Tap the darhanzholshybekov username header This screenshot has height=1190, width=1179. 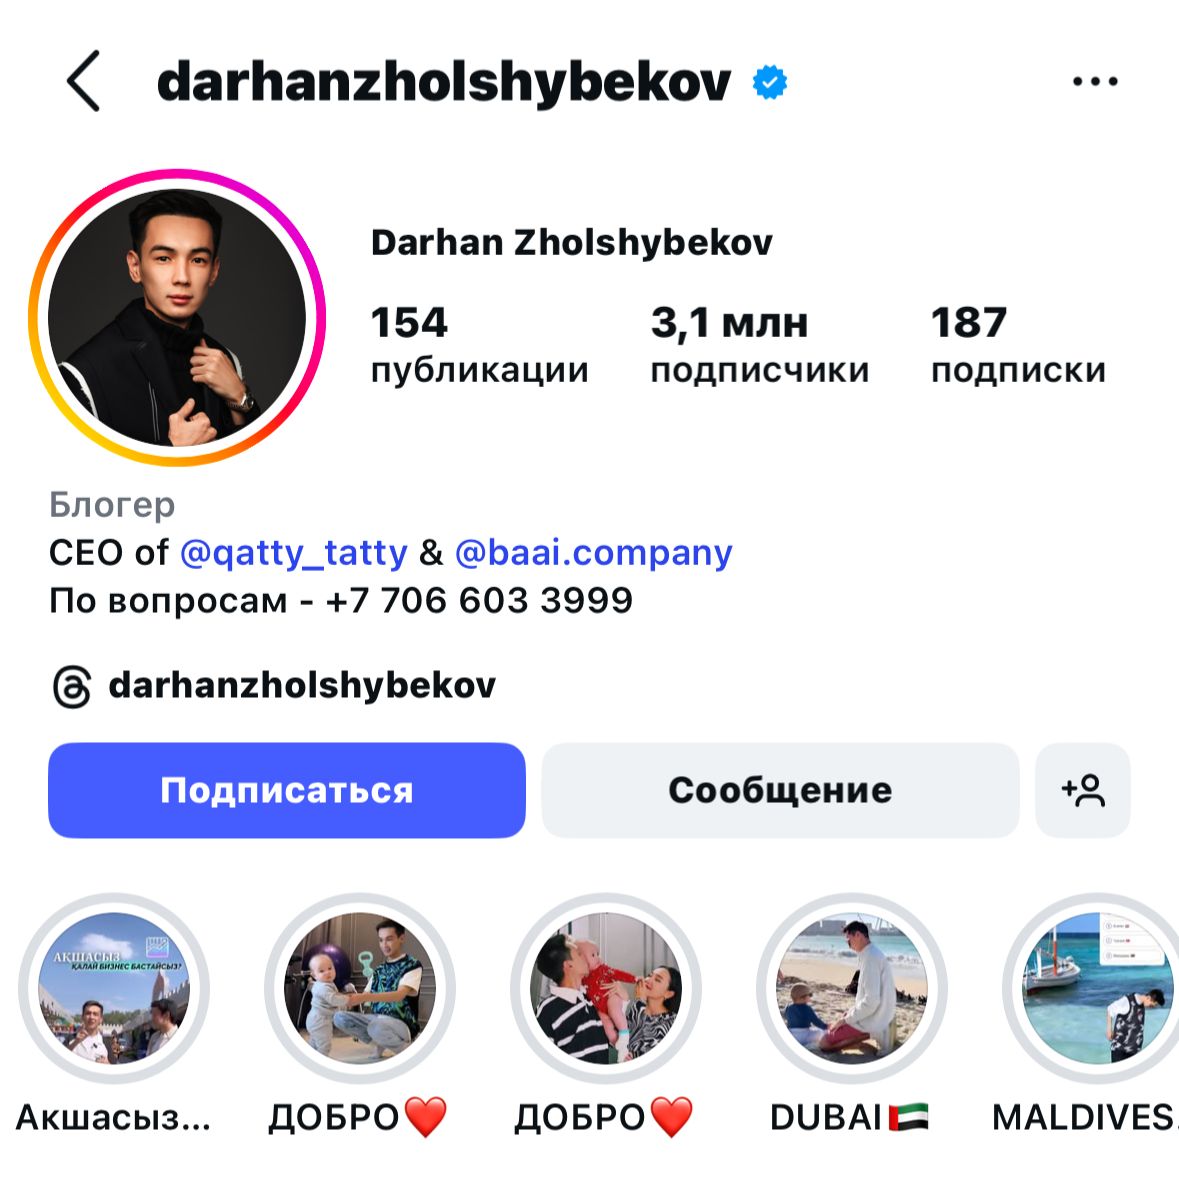point(444,82)
